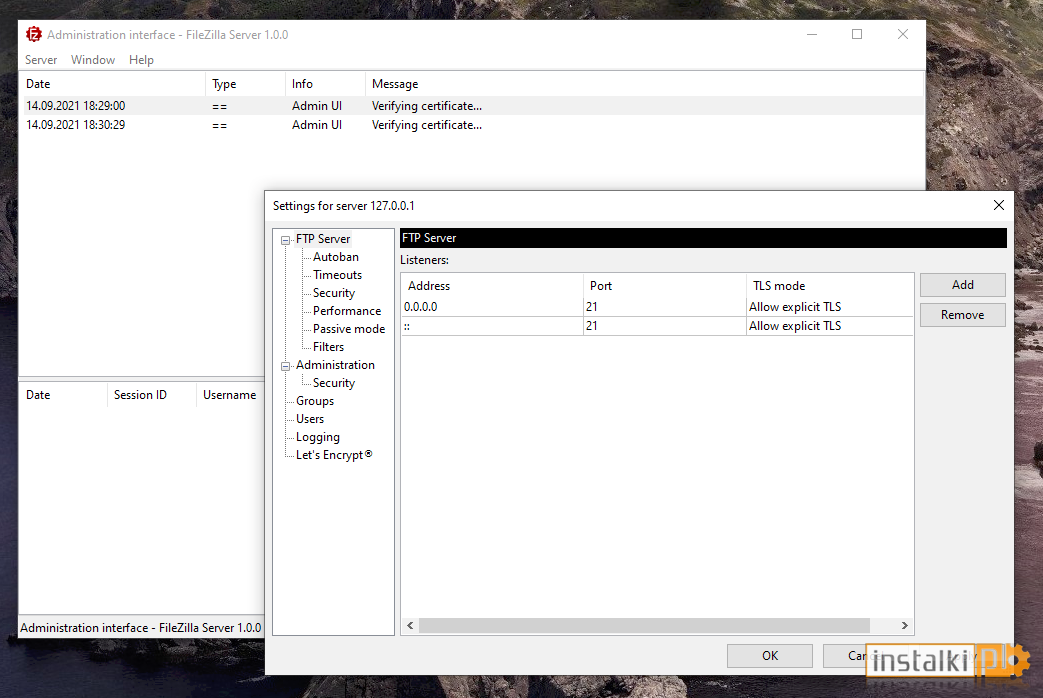Collapse the Administration tree node
Viewport: 1043px width, 698px height.
(x=285, y=366)
